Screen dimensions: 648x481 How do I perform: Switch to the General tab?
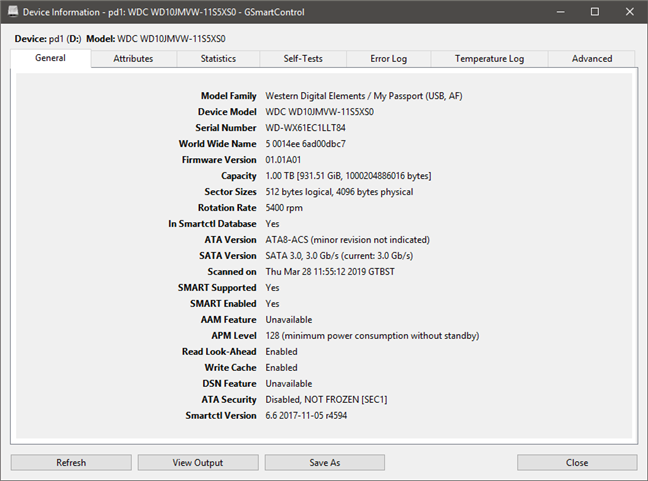click(x=50, y=59)
